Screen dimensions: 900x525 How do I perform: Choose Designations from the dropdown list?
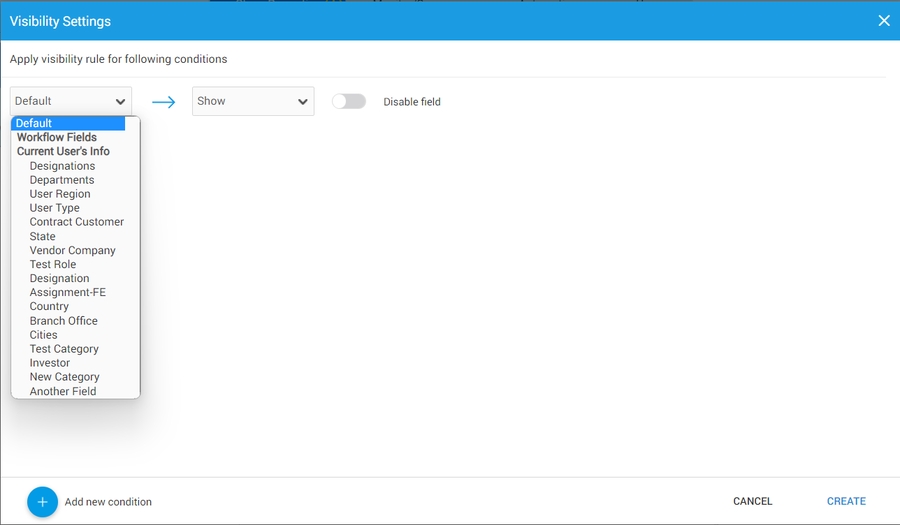(62, 166)
